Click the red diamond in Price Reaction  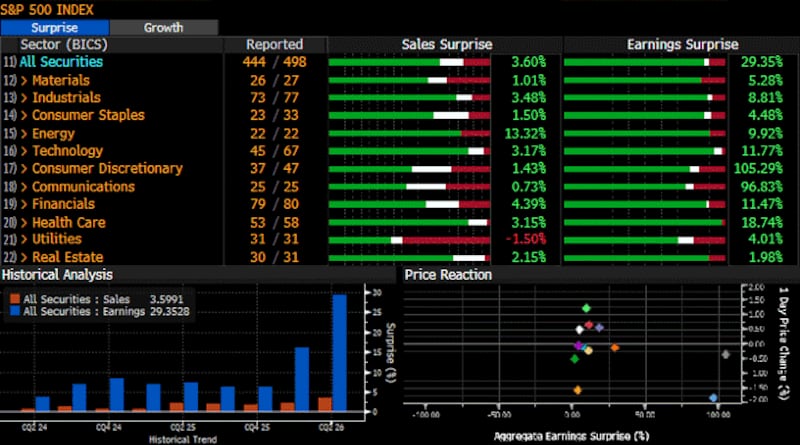(589, 325)
